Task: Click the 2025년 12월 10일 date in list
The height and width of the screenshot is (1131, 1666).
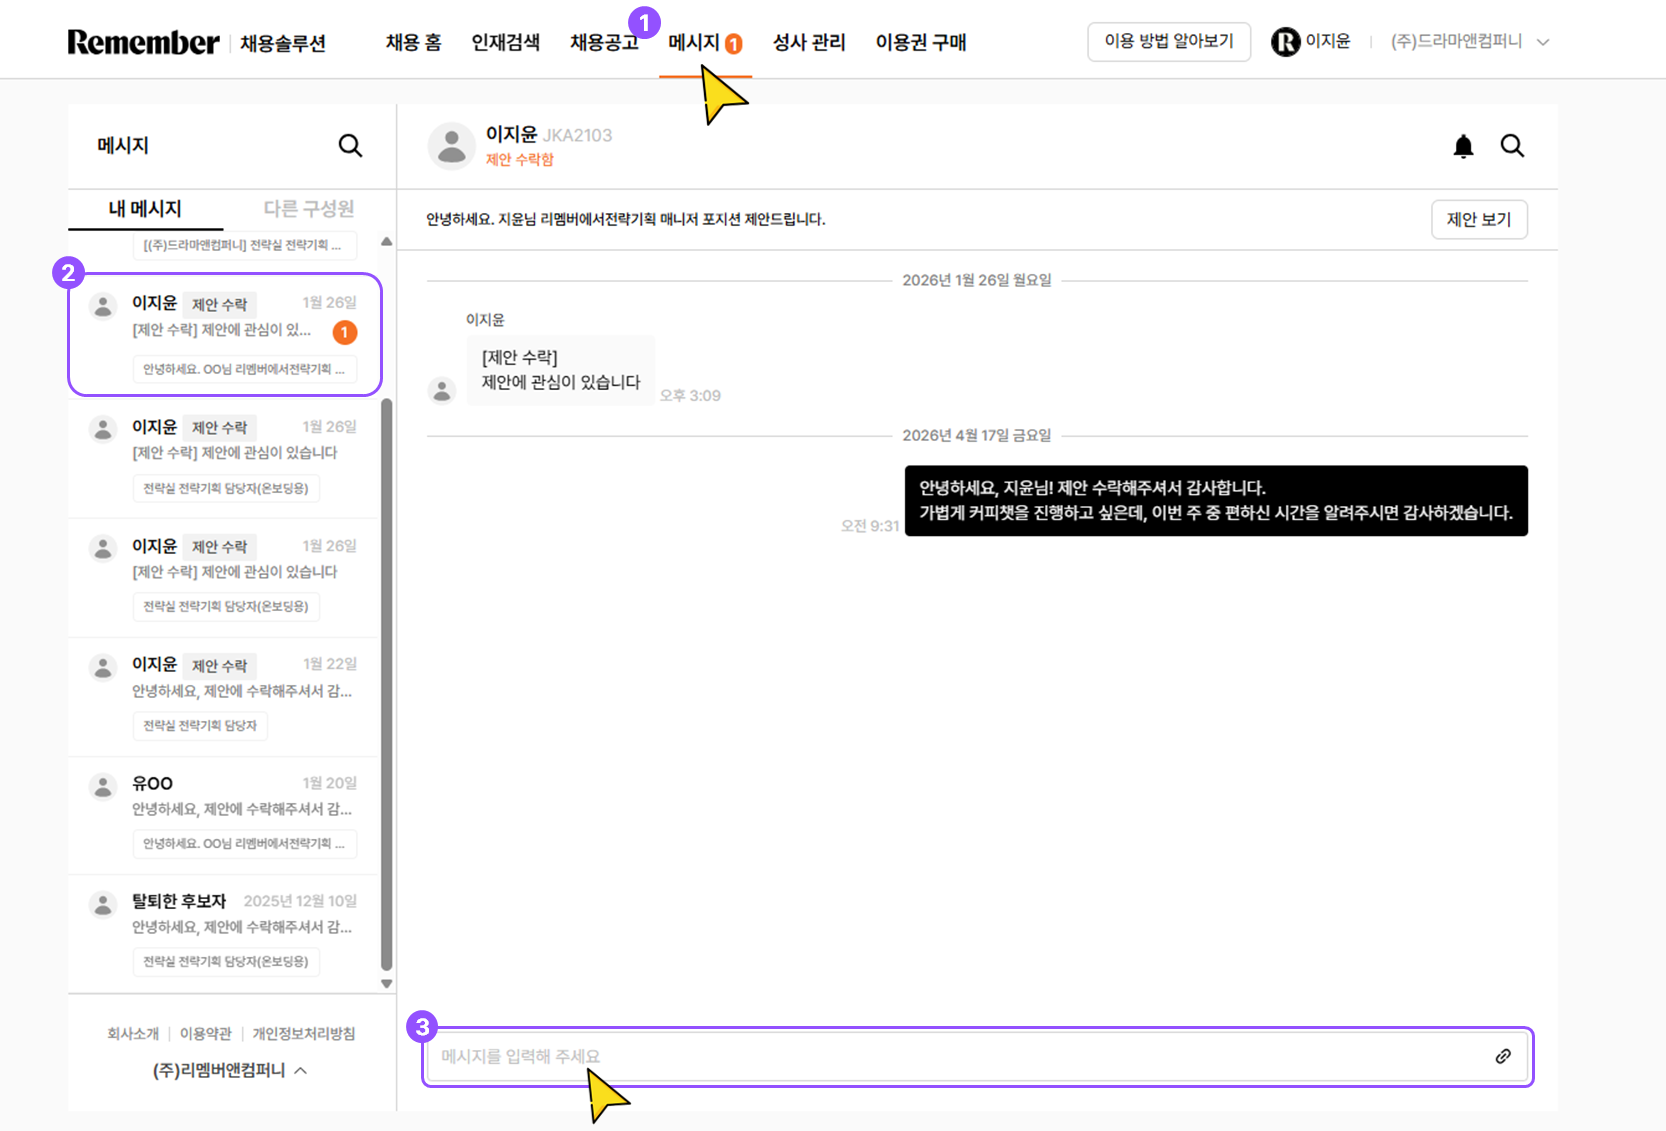Action: pos(300,901)
